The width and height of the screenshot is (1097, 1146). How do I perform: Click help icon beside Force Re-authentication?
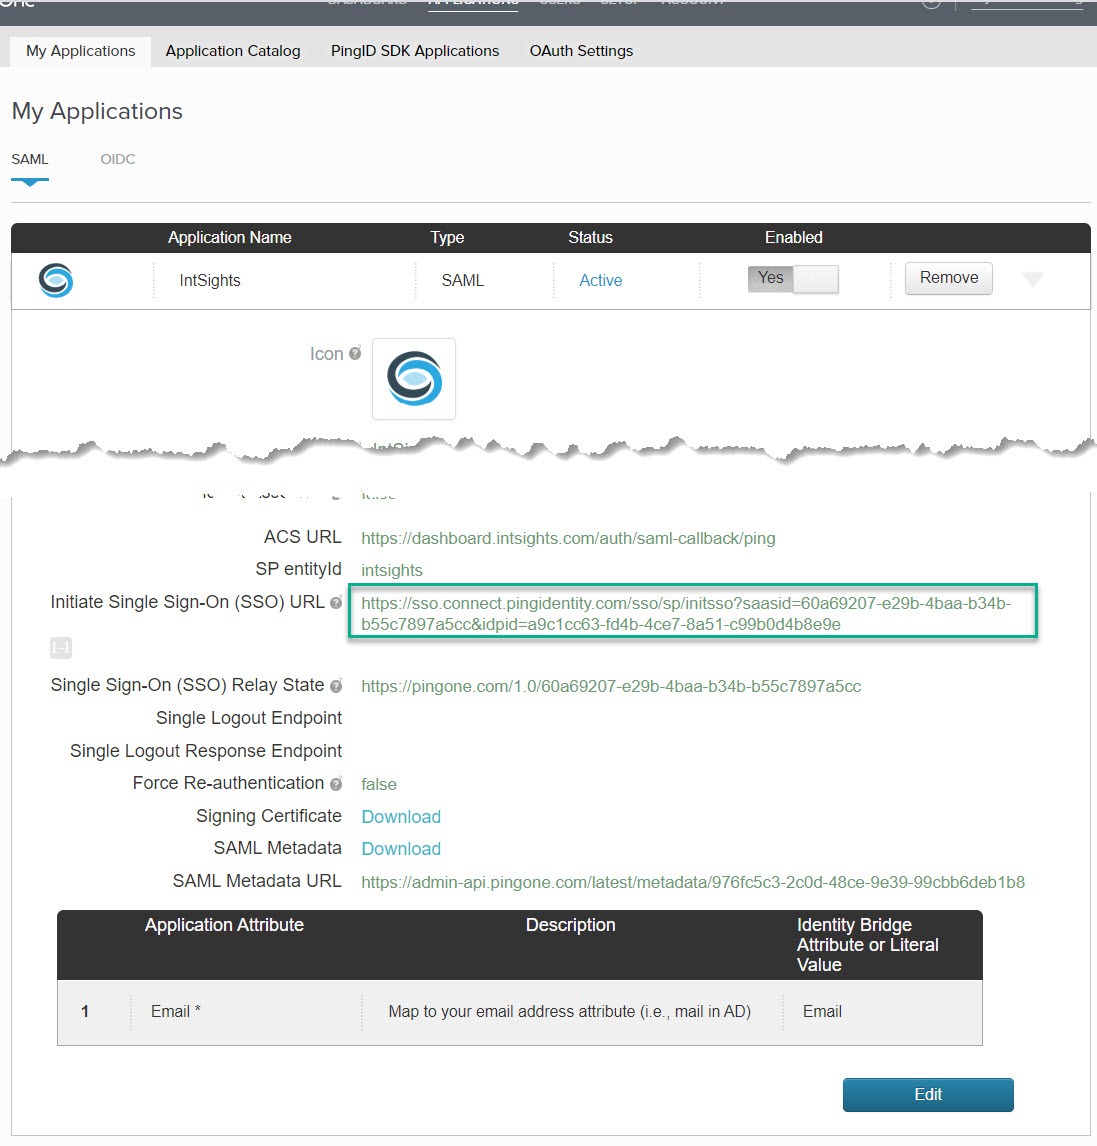tap(336, 784)
